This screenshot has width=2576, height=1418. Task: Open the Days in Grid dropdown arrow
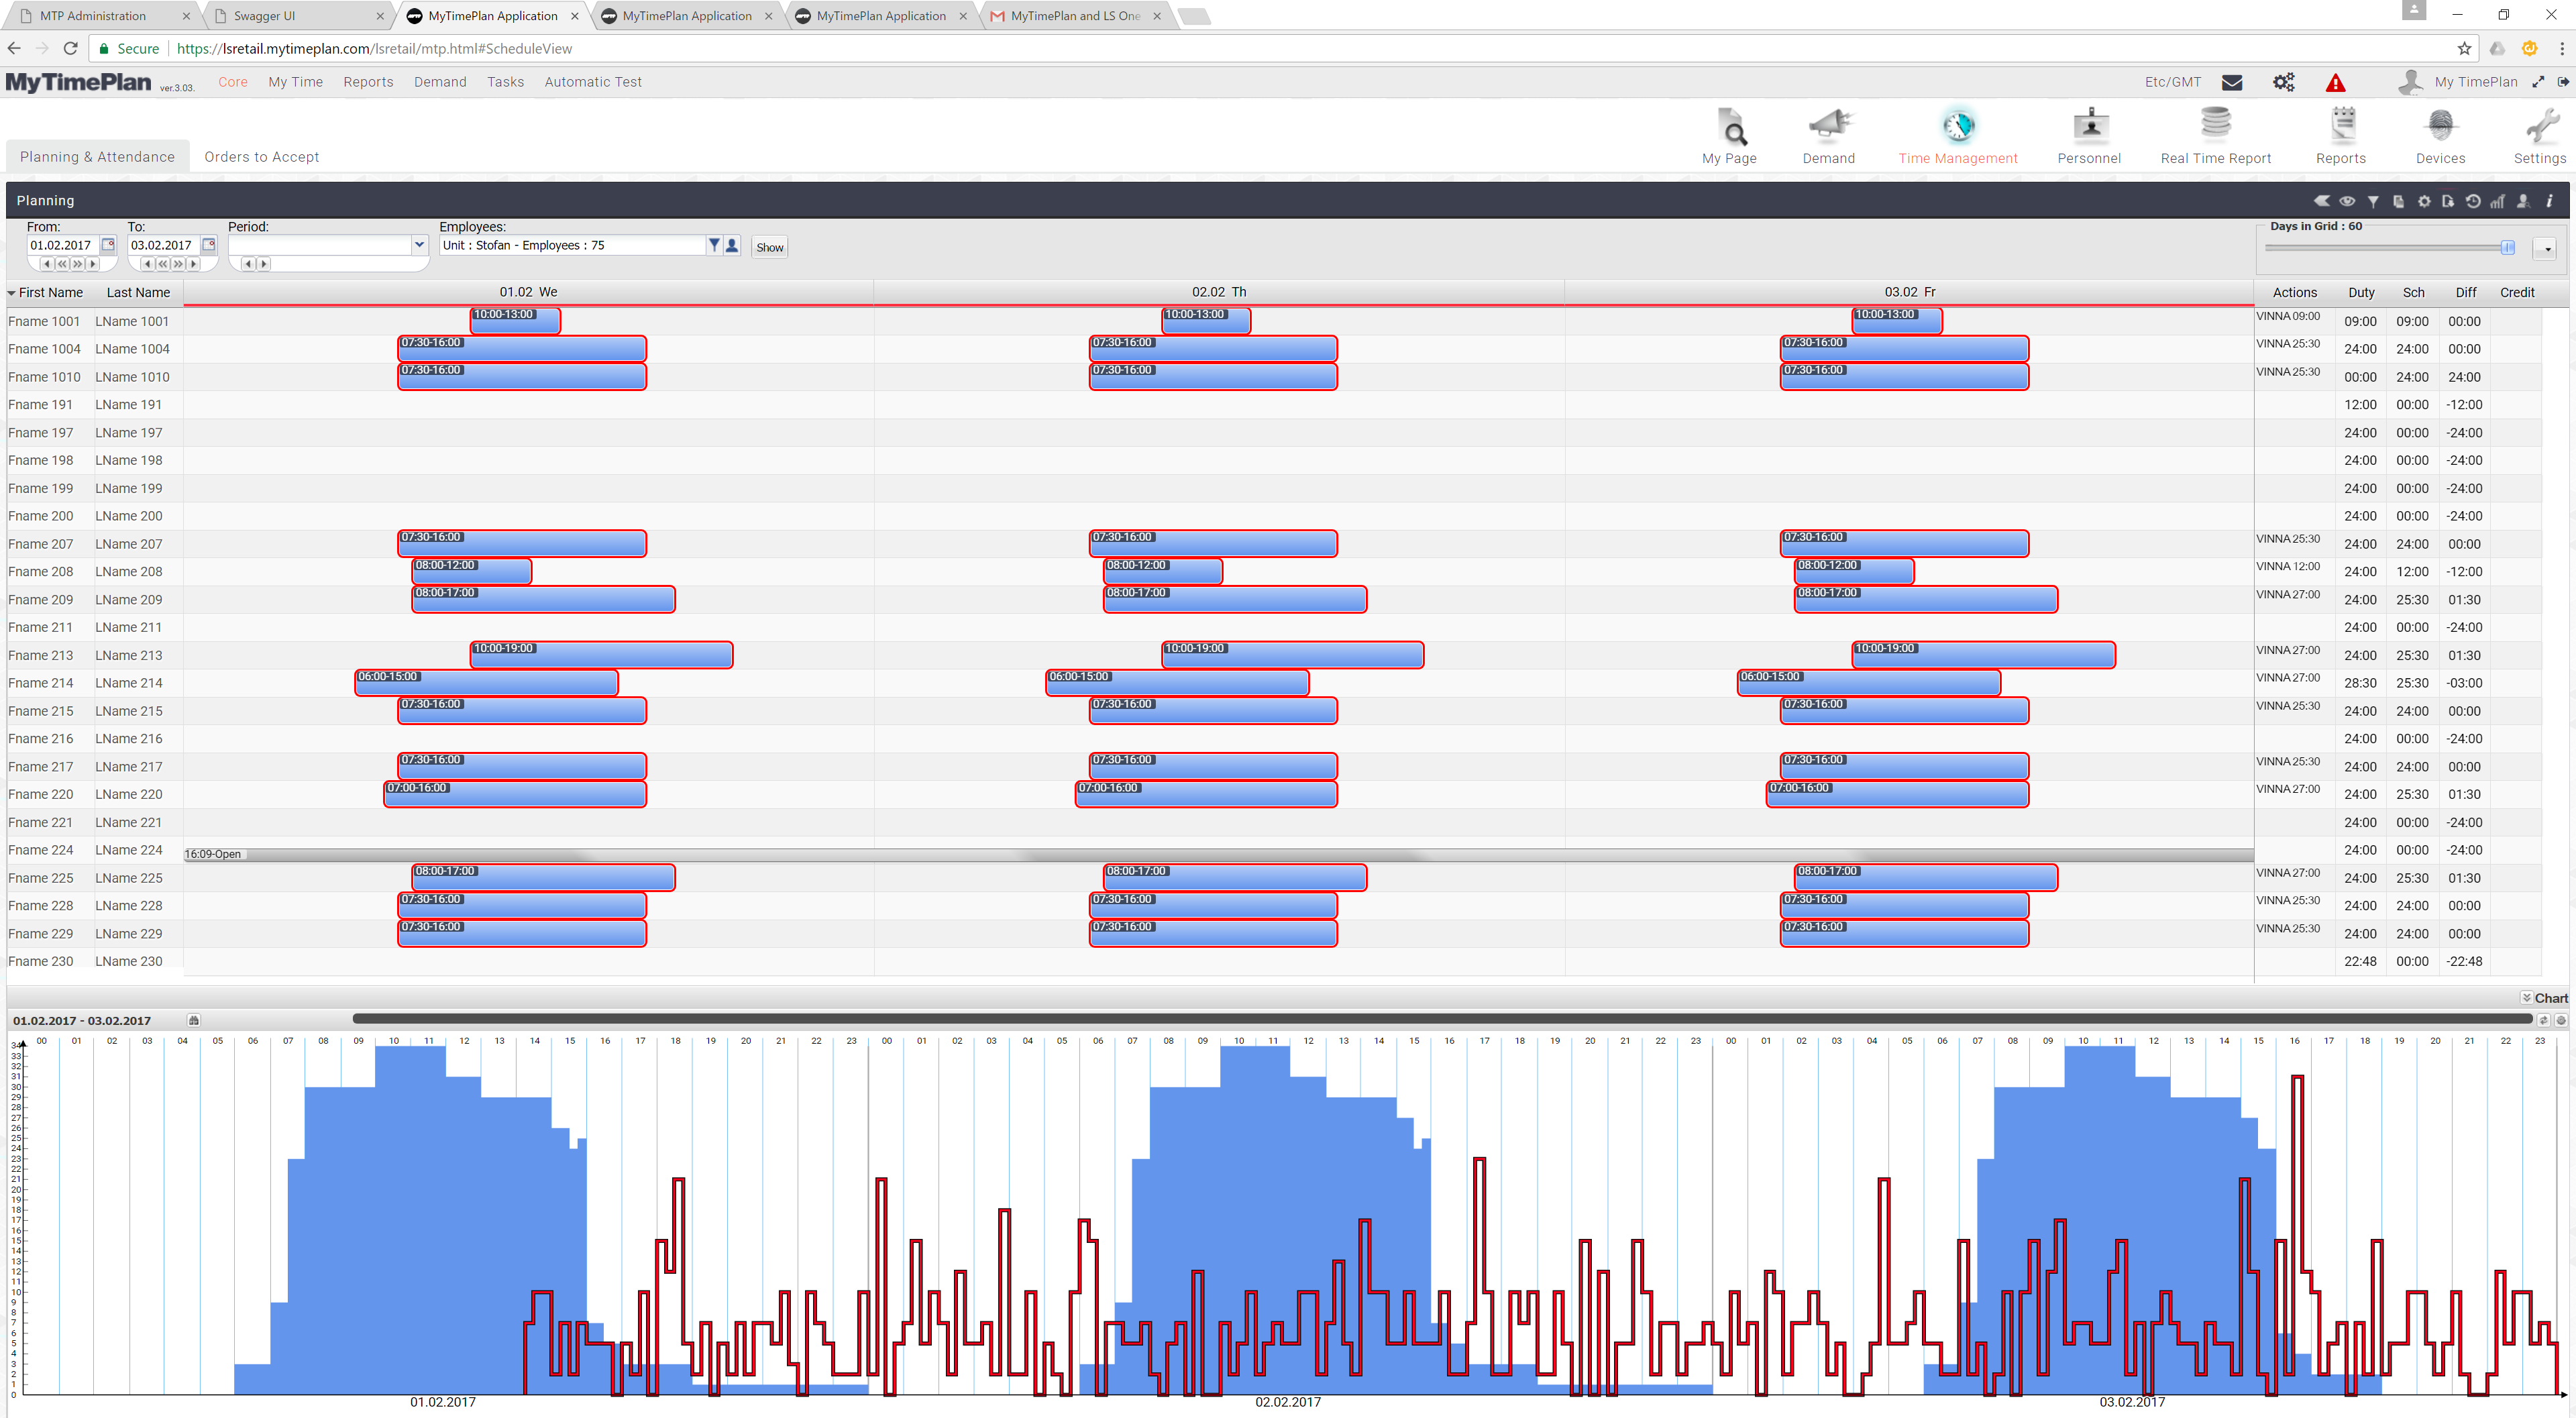click(x=2546, y=249)
